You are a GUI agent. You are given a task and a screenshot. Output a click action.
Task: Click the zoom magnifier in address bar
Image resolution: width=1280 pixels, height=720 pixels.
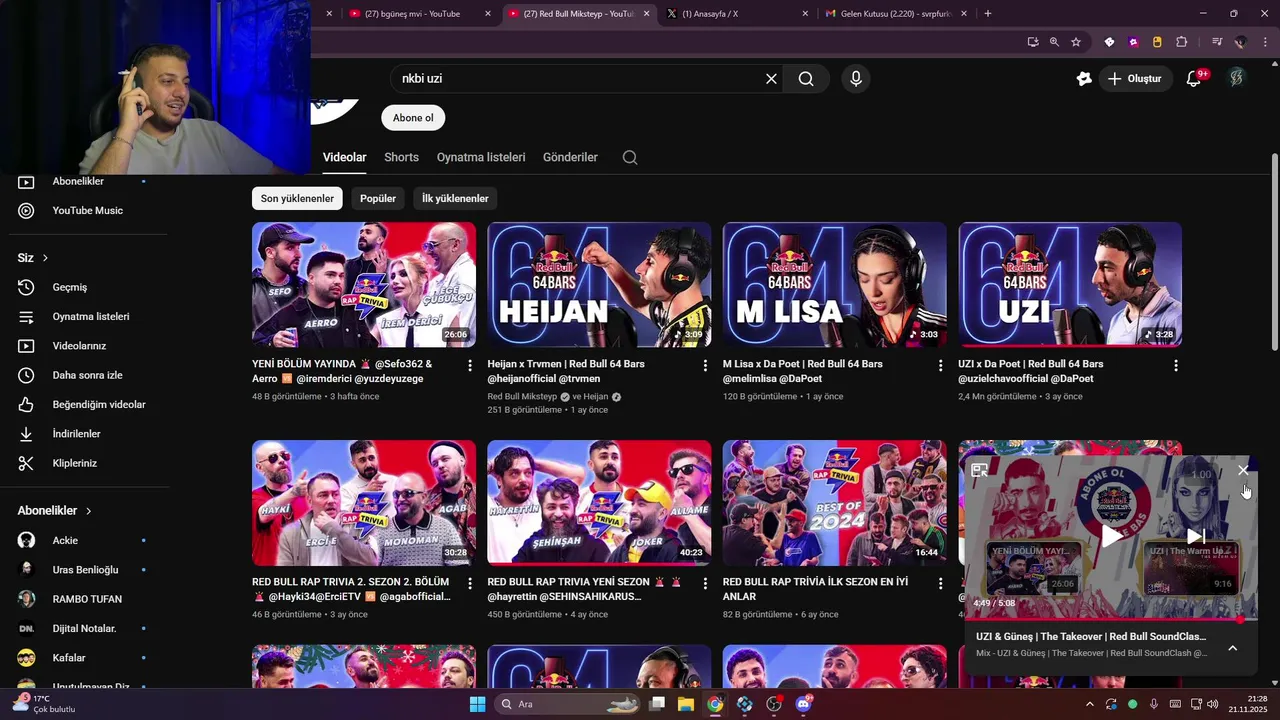click(1054, 42)
